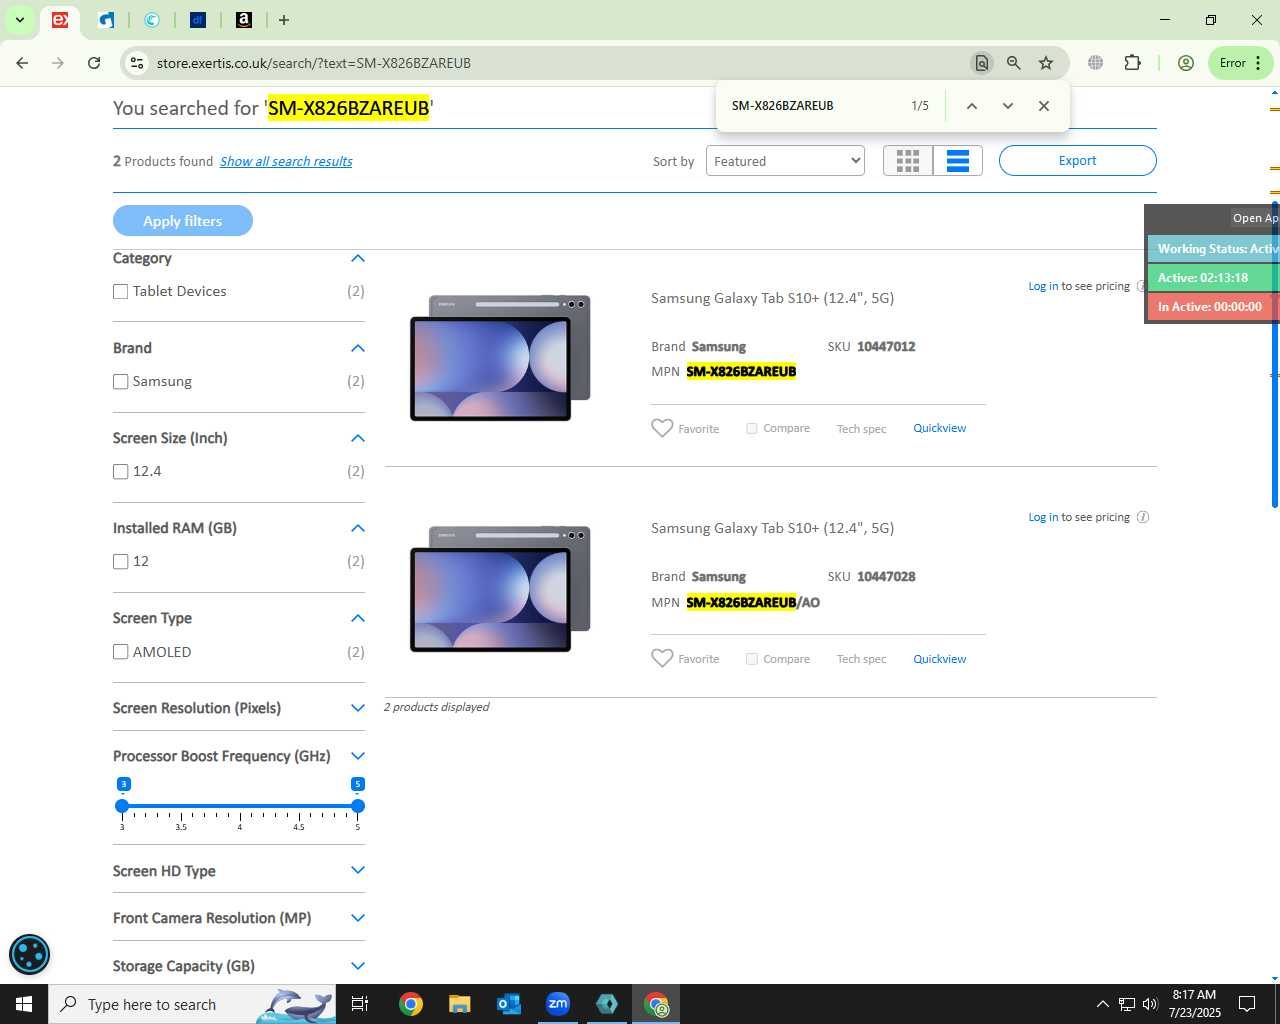The width and height of the screenshot is (1280, 1024).
Task: Switch to the fourth browser tab
Action: (x=198, y=20)
